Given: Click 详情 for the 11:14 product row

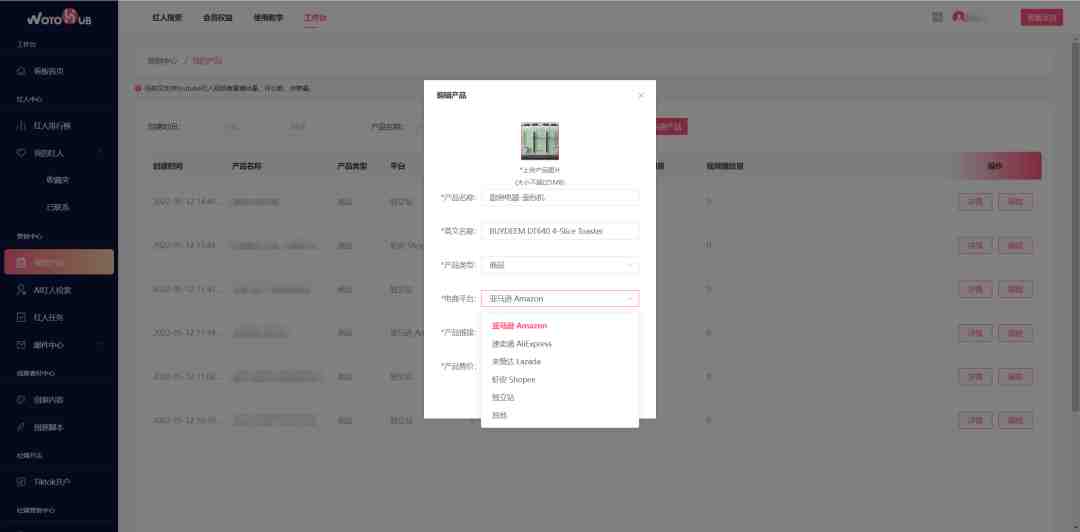Looking at the screenshot, I should pyautogui.click(x=975, y=333).
